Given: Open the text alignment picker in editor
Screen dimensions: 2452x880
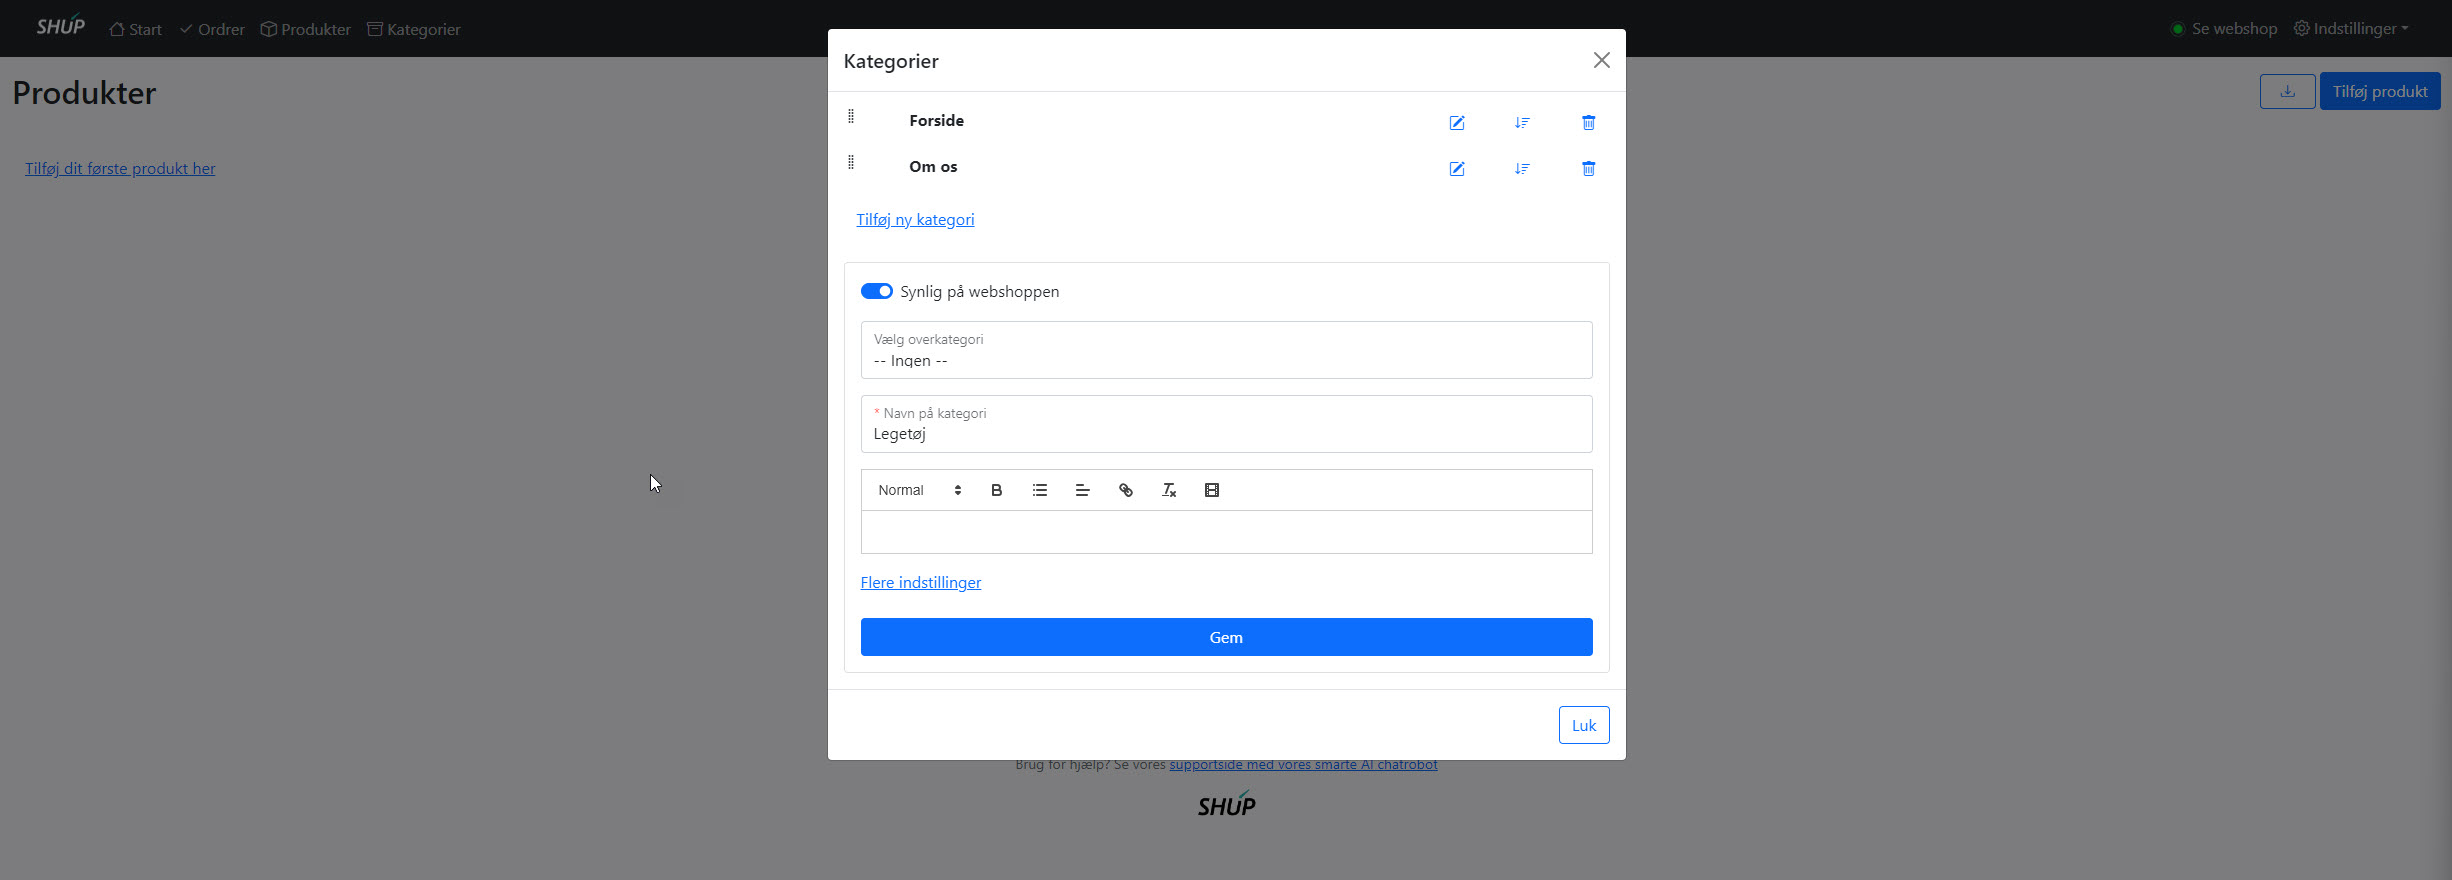Looking at the screenshot, I should [1082, 490].
